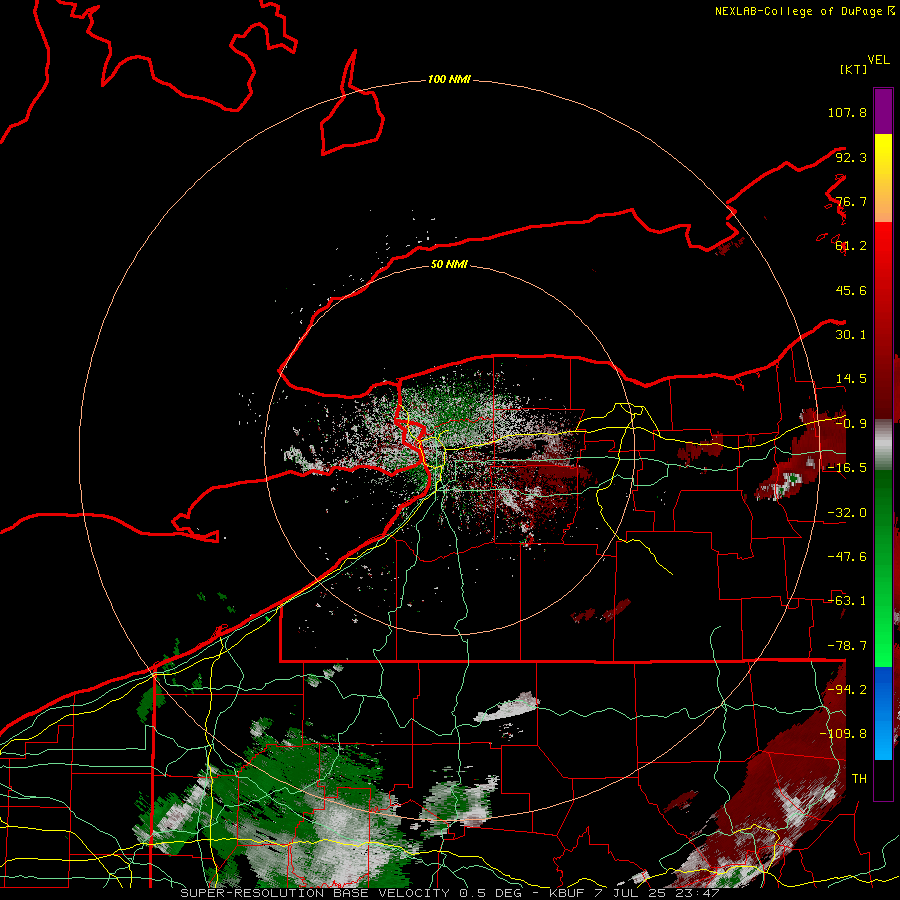Click the -109.8 value on velocity scale
The image size is (900, 900).
[x=844, y=734]
